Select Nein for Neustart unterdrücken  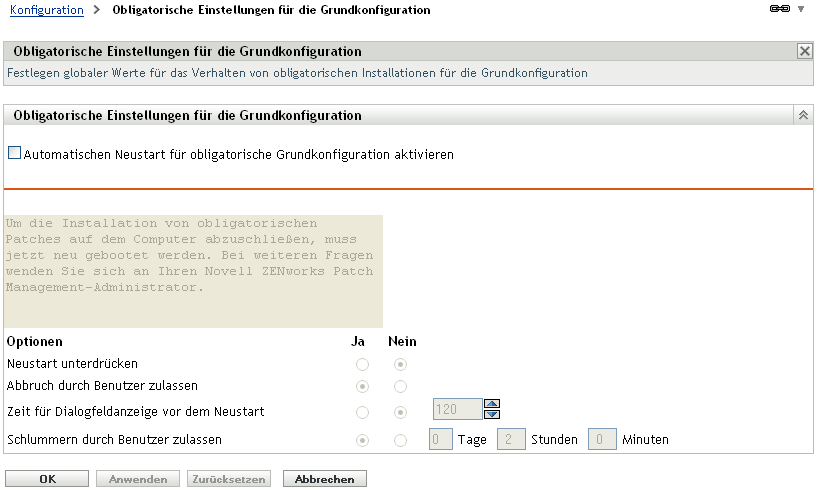(x=400, y=364)
